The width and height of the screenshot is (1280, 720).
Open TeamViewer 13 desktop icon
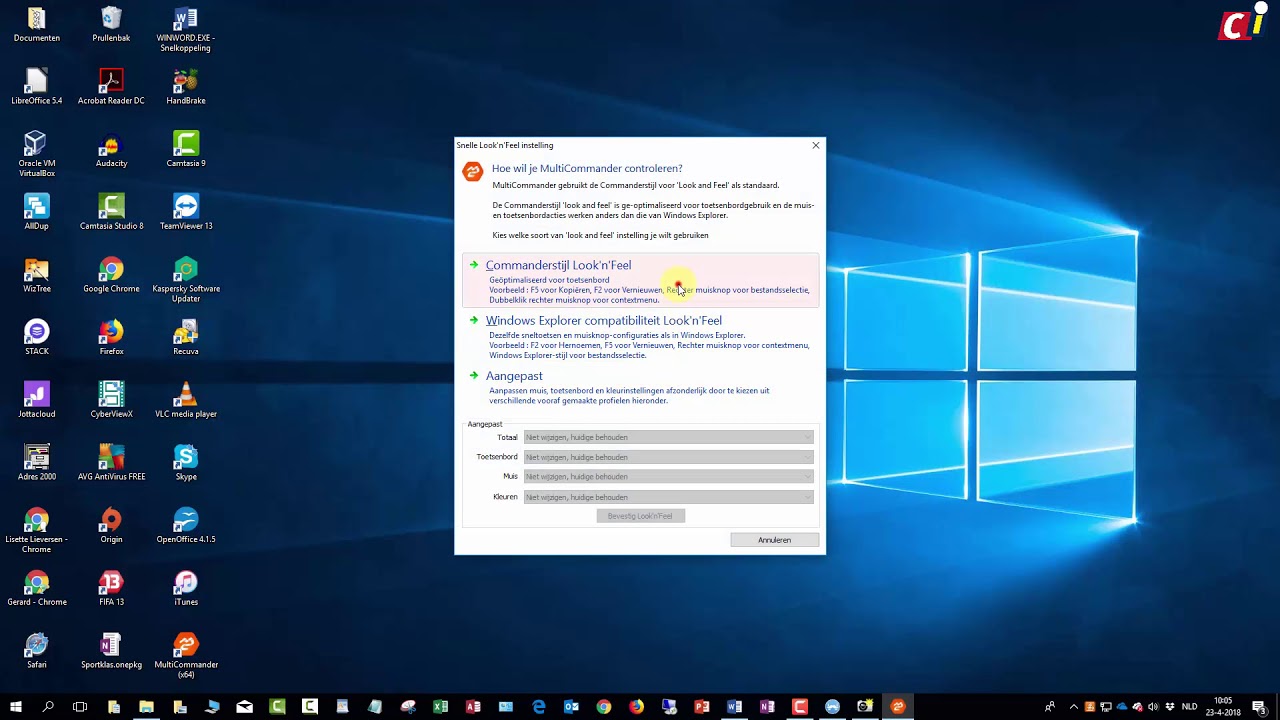(x=185, y=212)
